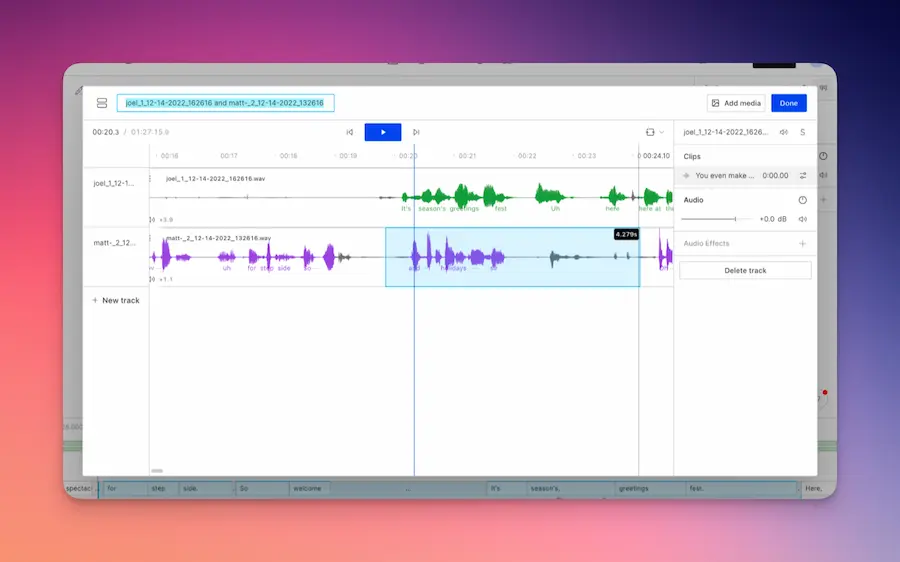Add an audio effect with the plus icon

[x=802, y=243]
